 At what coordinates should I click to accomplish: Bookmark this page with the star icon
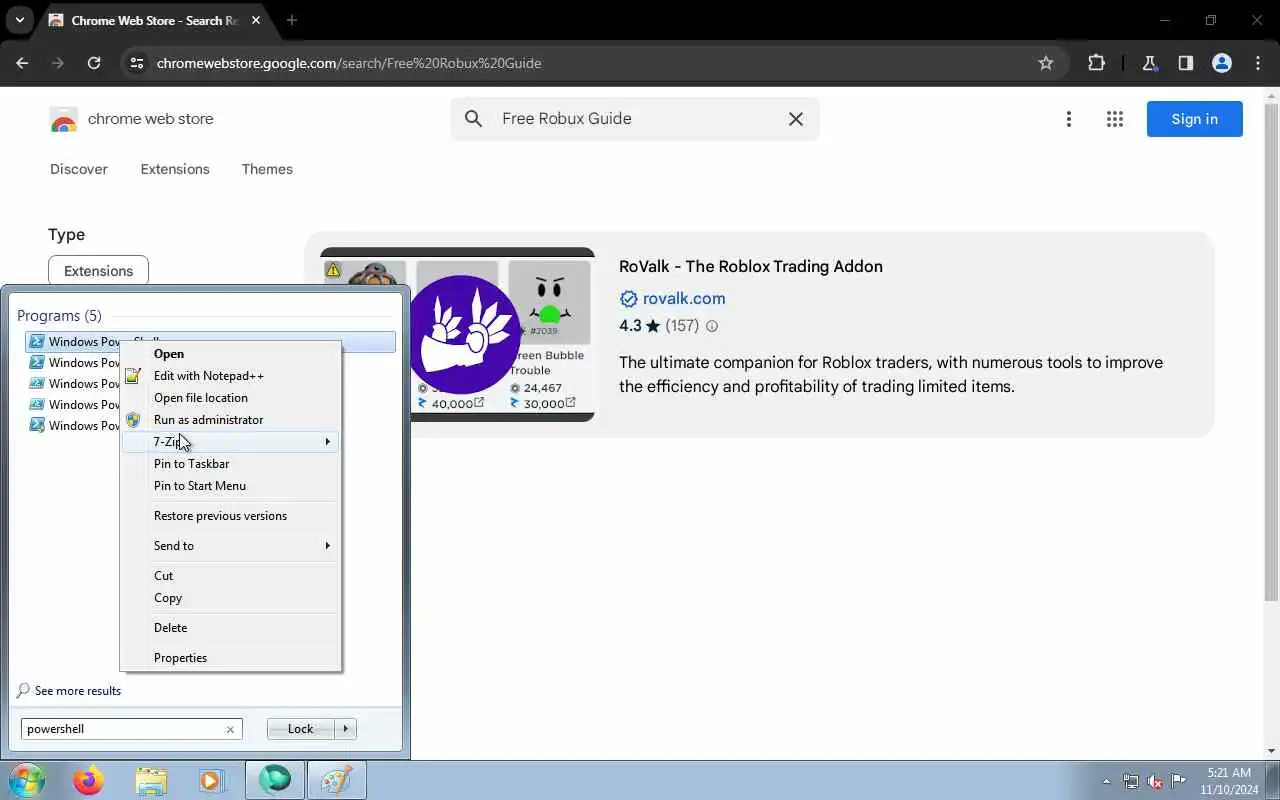tap(1046, 63)
